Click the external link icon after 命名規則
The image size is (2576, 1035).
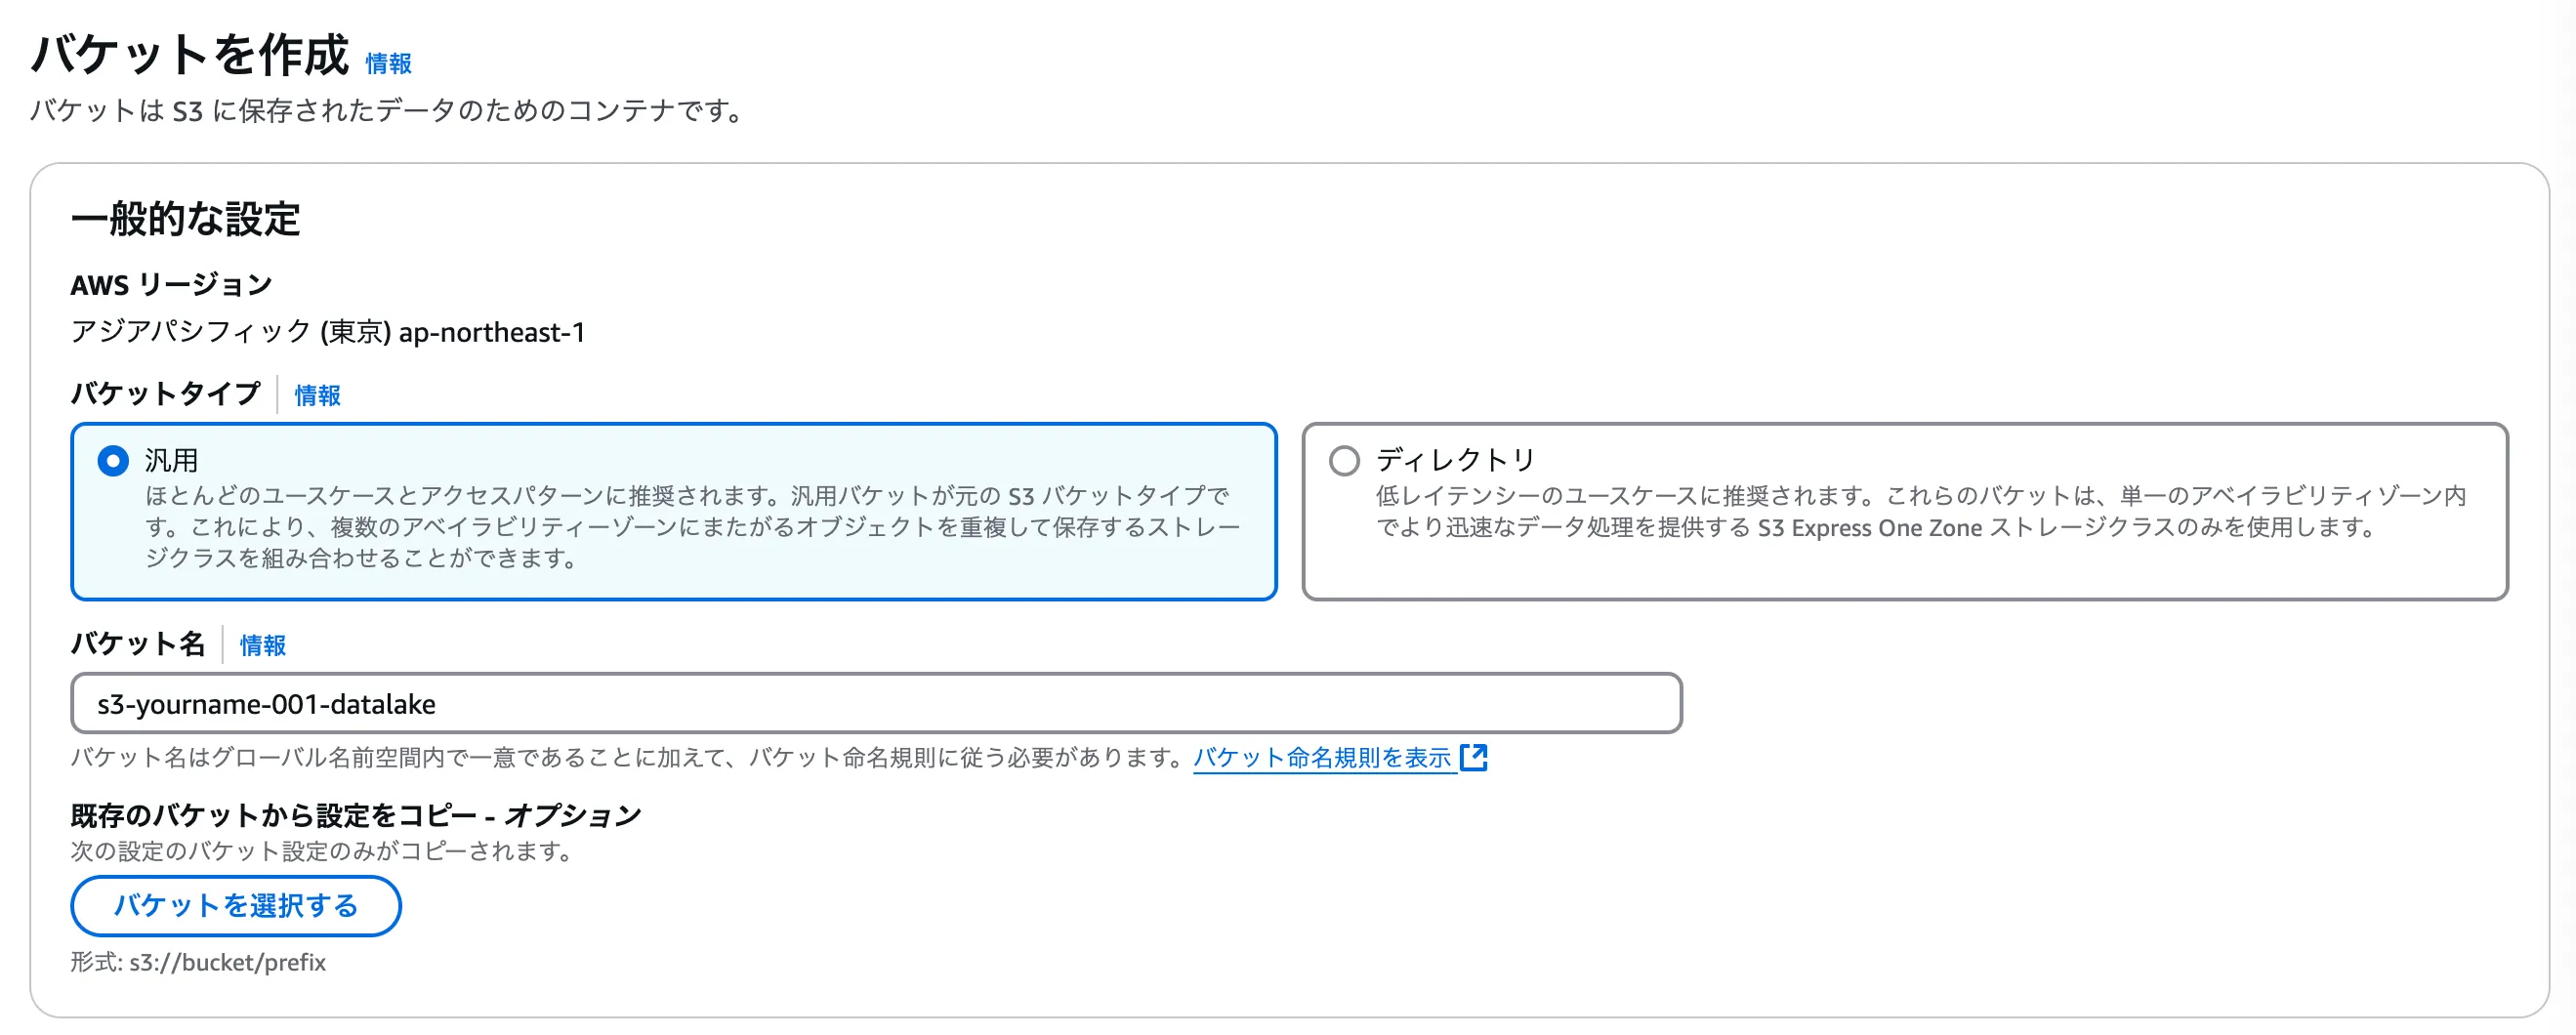click(1474, 758)
